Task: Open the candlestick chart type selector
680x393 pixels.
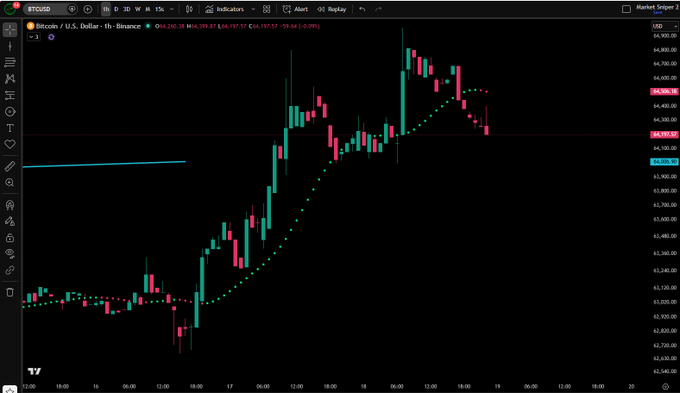Action: pyautogui.click(x=189, y=9)
